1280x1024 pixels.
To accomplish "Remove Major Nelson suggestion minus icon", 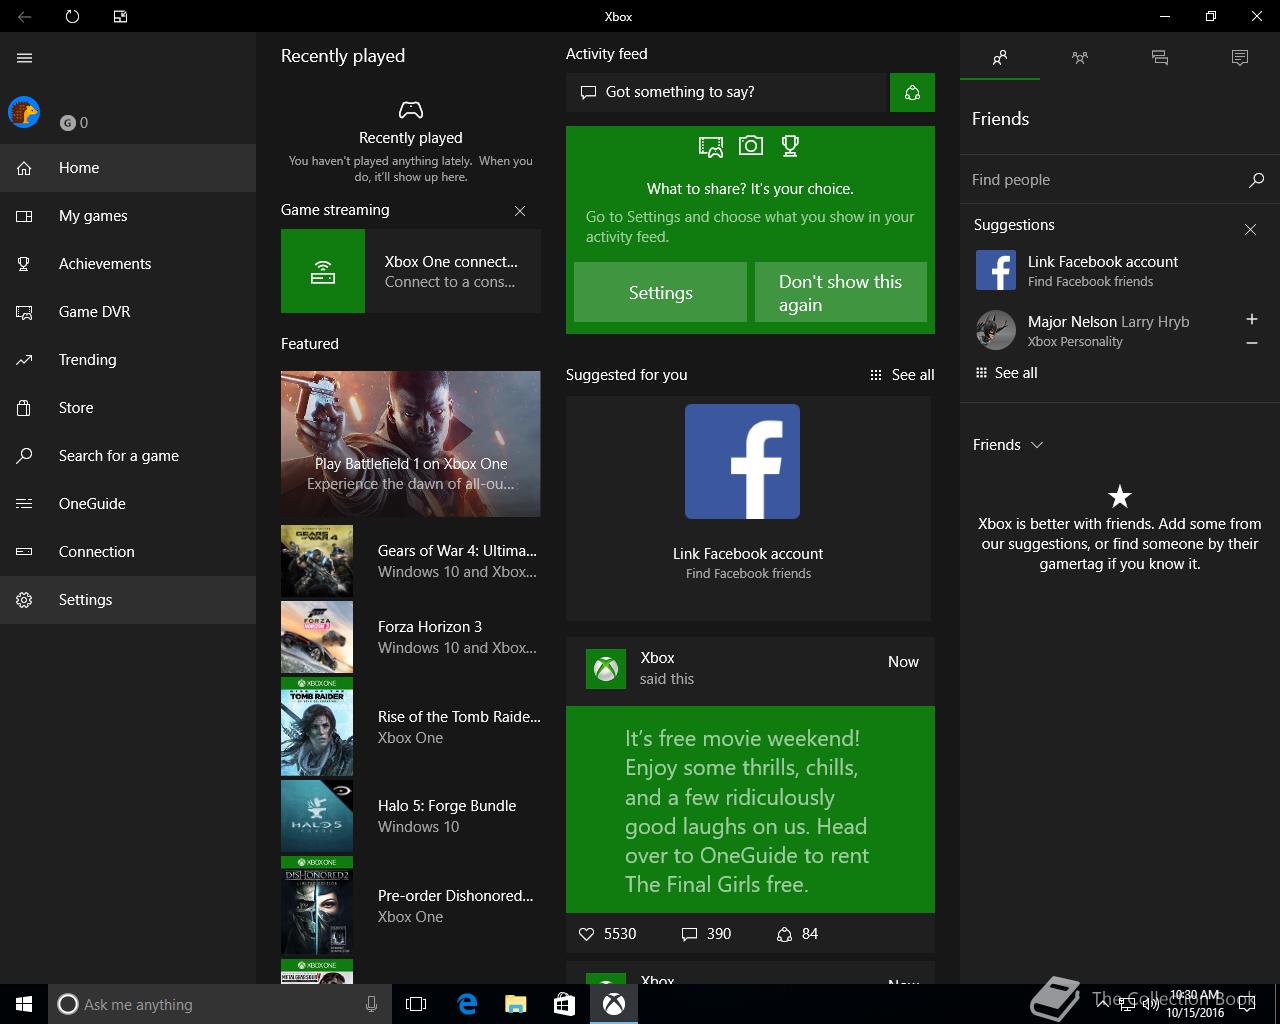I will coord(1252,343).
